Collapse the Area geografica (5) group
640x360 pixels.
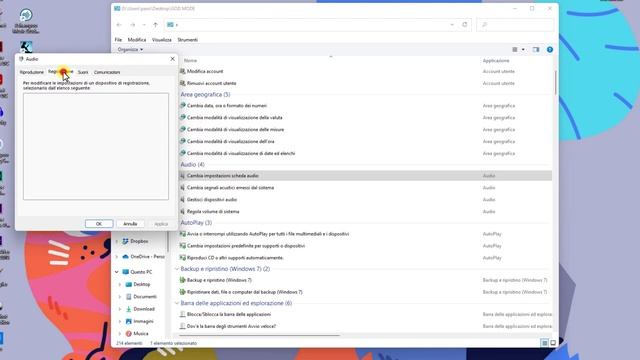coord(205,94)
